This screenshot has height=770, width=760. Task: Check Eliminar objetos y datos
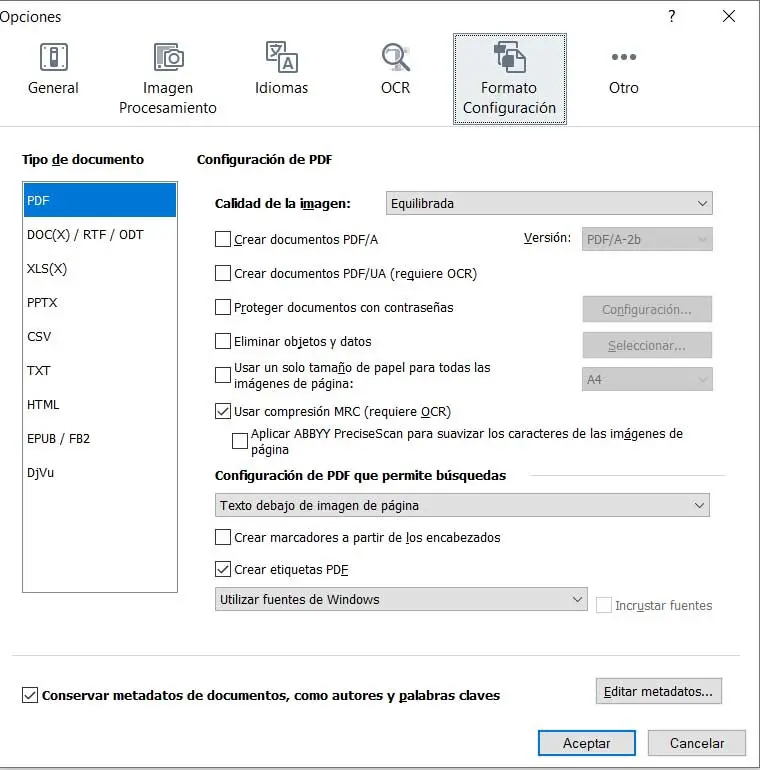pos(223,341)
